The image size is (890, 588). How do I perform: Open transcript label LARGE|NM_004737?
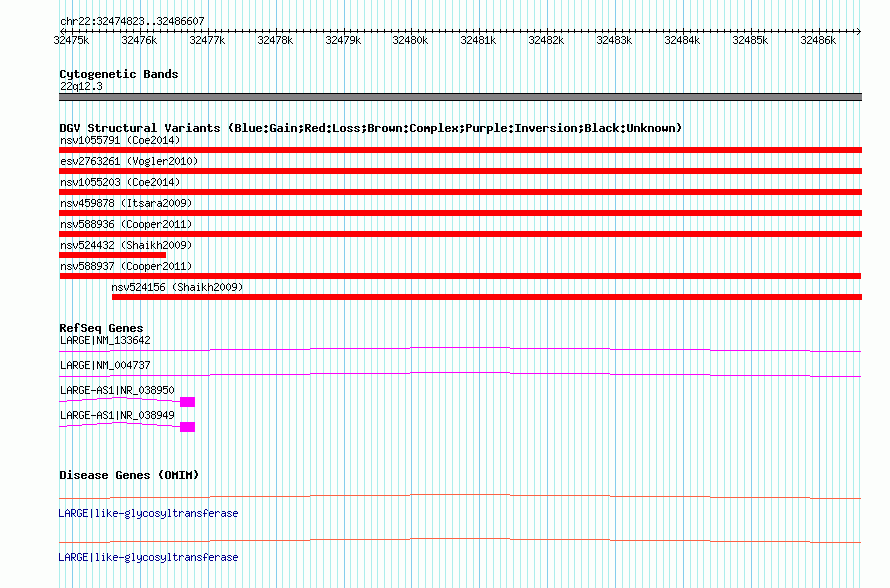(x=105, y=366)
